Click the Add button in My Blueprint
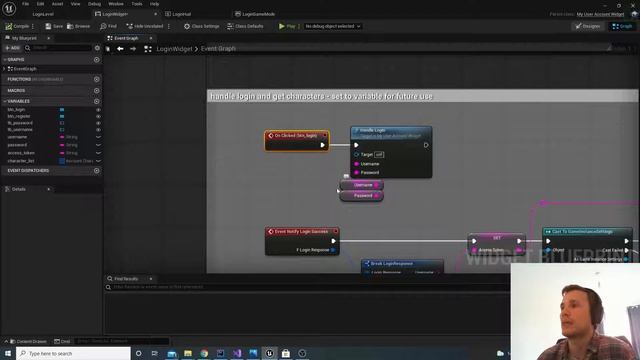 [x=12, y=48]
